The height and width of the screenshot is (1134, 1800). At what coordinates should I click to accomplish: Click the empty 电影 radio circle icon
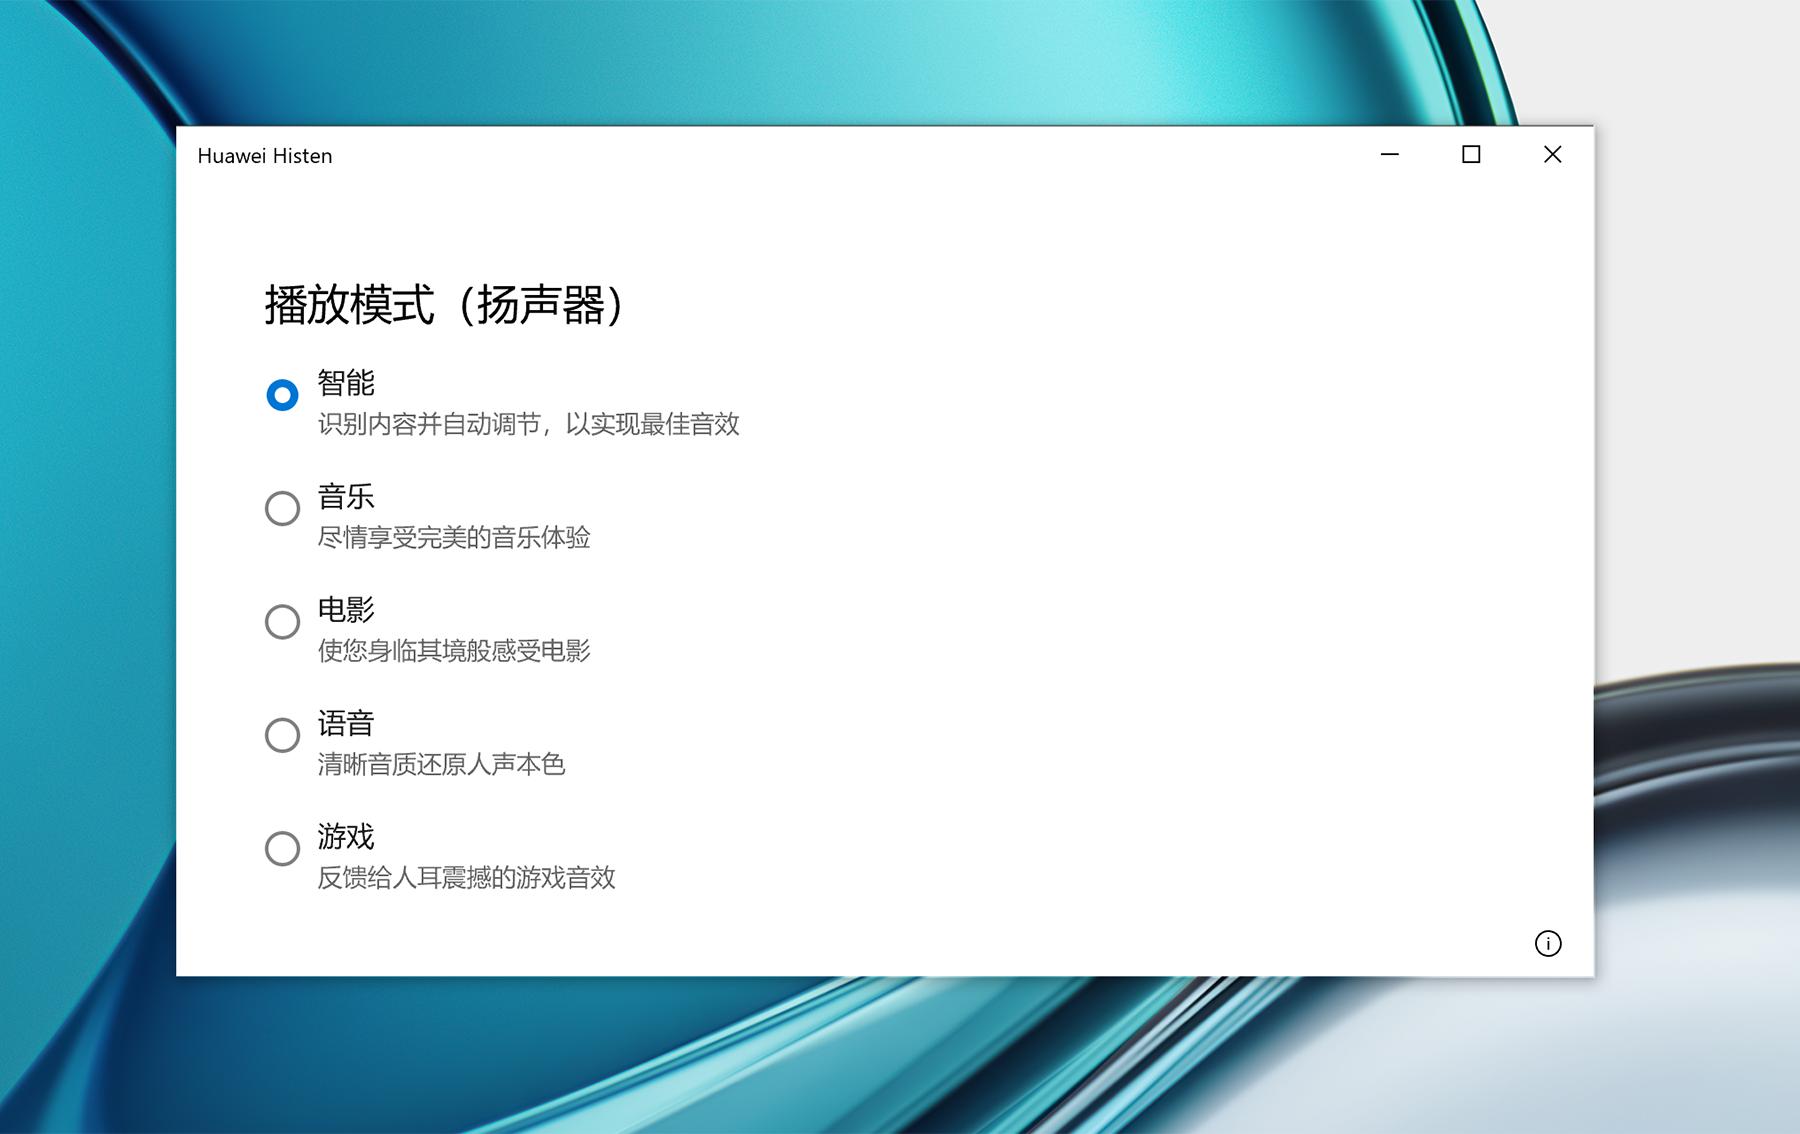(283, 622)
